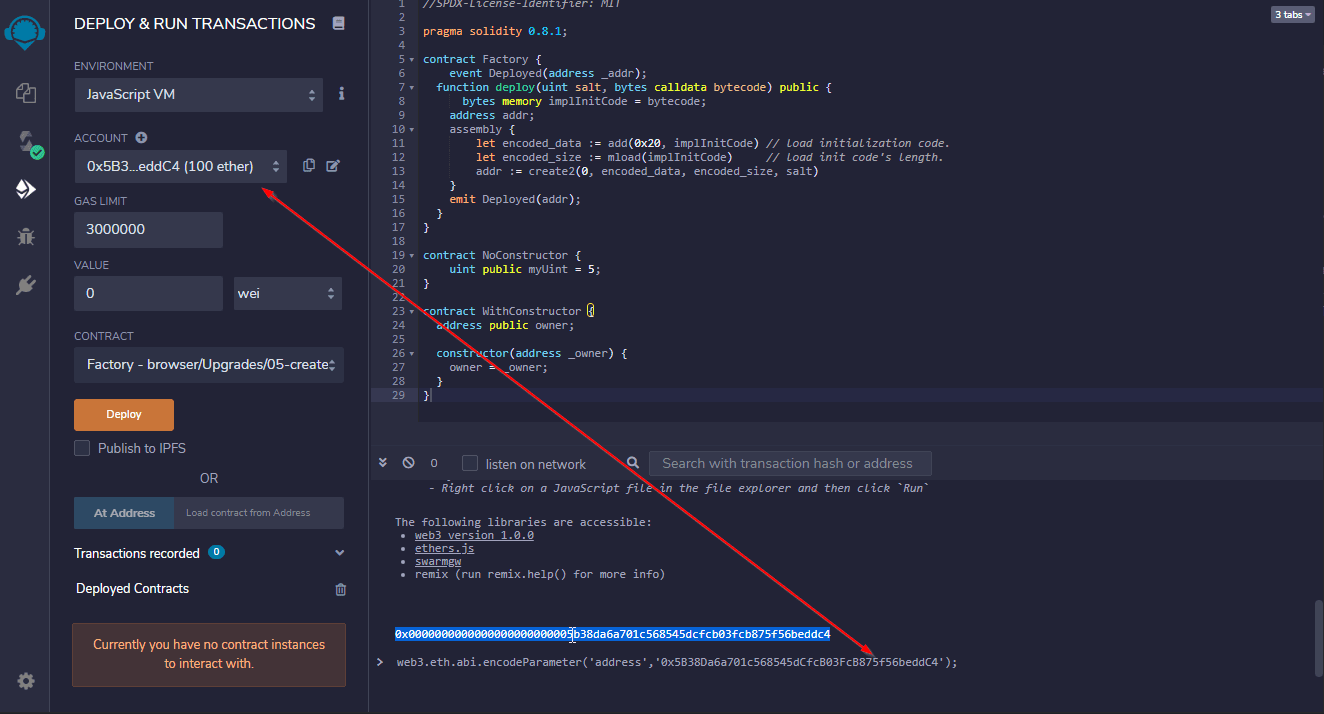Screen dimensions: 1324x714
Task: Click the Transactions recorded 0 badge
Action: [x=216, y=552]
